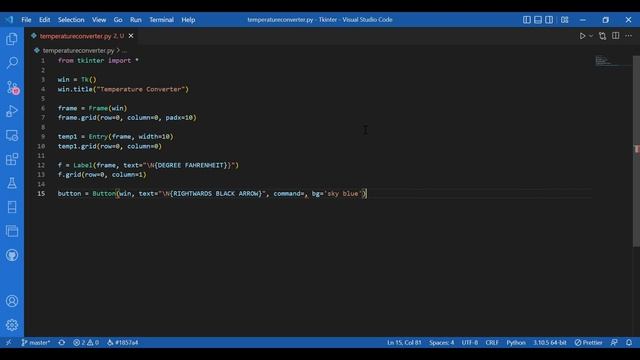This screenshot has height=360, width=640.
Task: Open the Search view
Action: coord(12,62)
